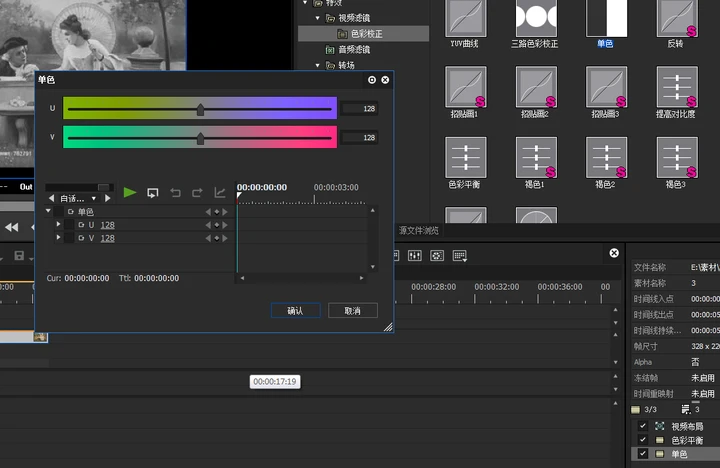Uncheck the 视频布局 effect checkbox
Image resolution: width=720 pixels, height=468 pixels.
(x=643, y=426)
